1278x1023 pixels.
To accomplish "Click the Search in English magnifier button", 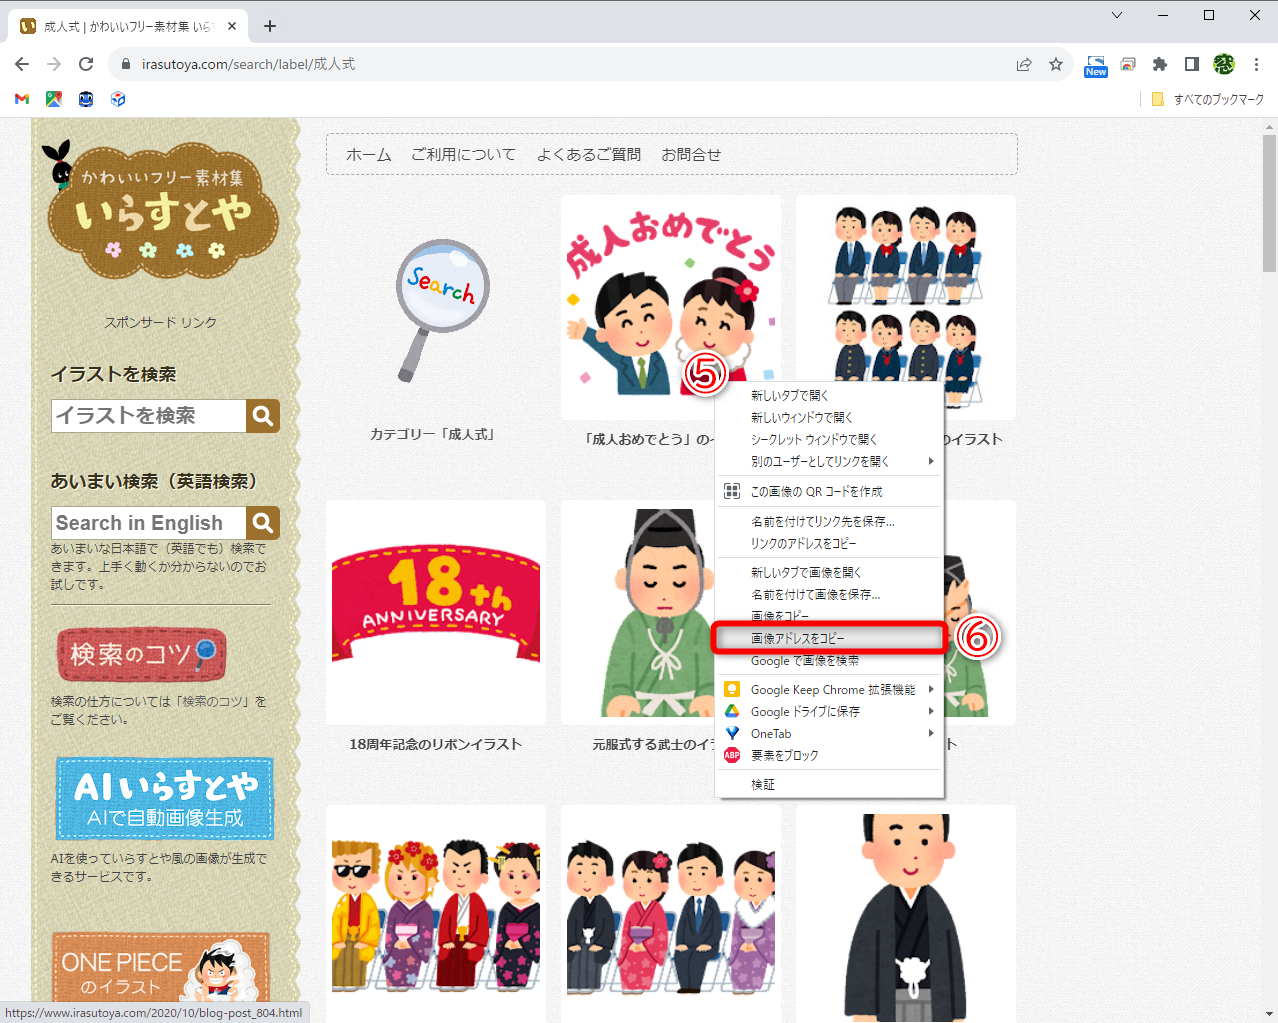I will [262, 522].
